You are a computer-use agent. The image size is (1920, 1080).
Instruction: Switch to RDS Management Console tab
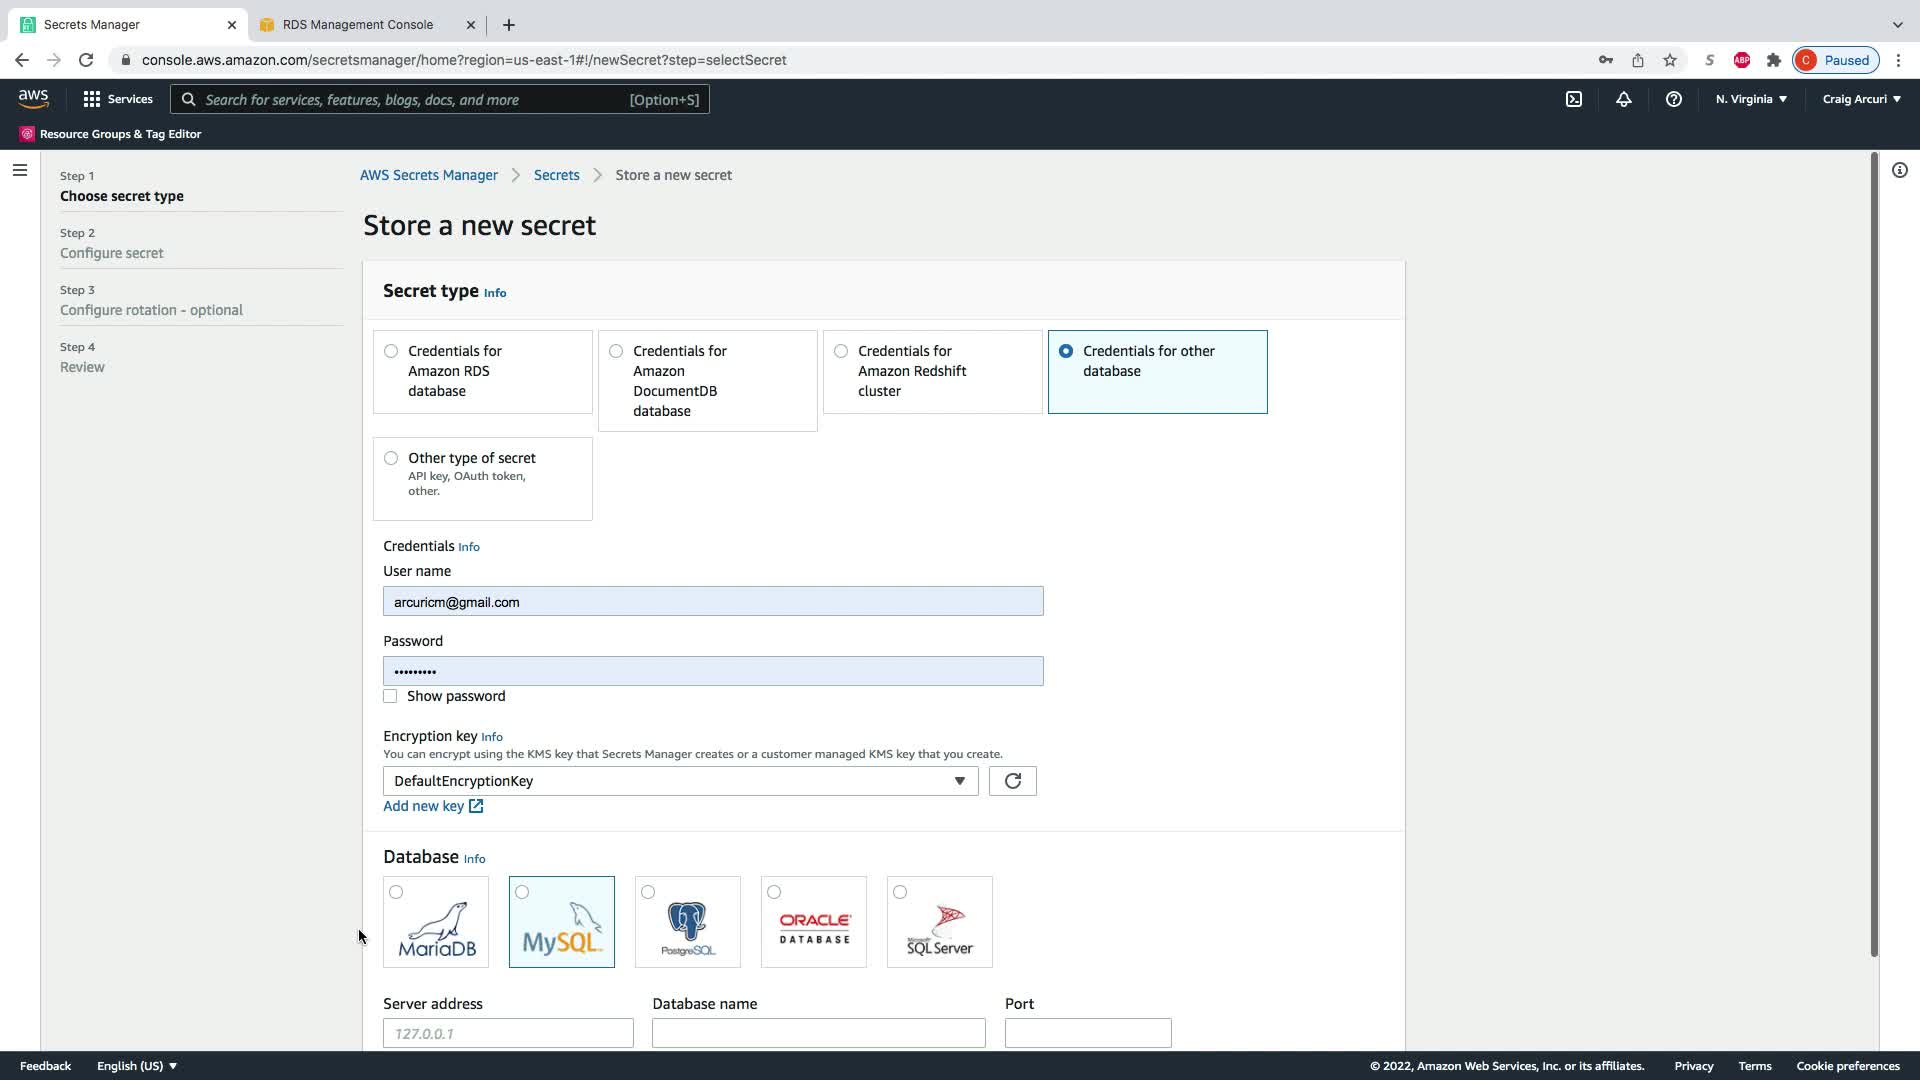click(x=358, y=24)
